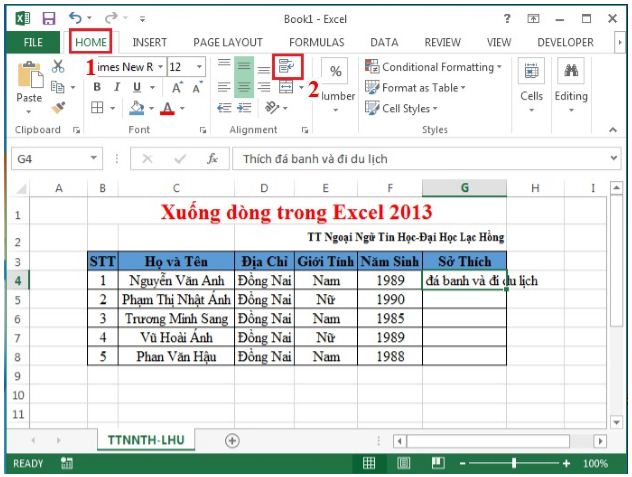Open the font size dropdown
The width and height of the screenshot is (632, 477).
(199, 67)
